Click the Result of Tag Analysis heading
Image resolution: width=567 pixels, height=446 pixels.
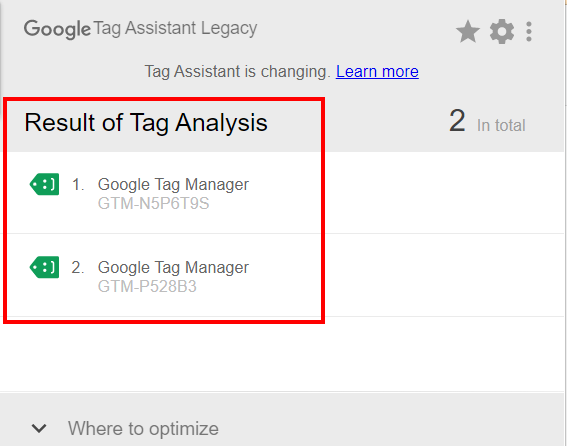pos(146,123)
